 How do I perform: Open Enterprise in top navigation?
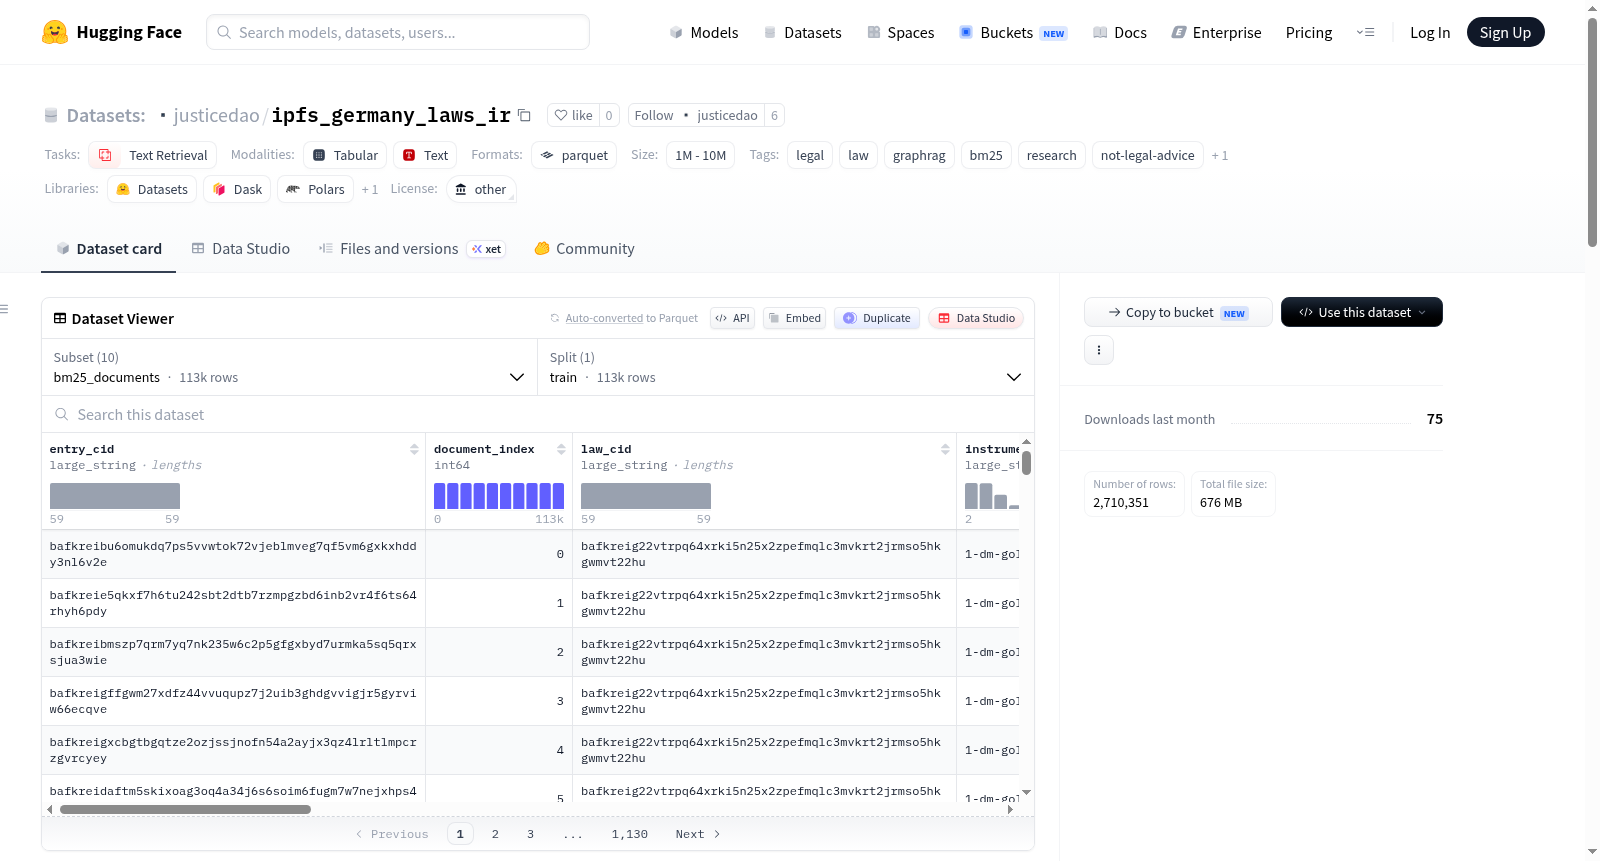pos(1216,32)
